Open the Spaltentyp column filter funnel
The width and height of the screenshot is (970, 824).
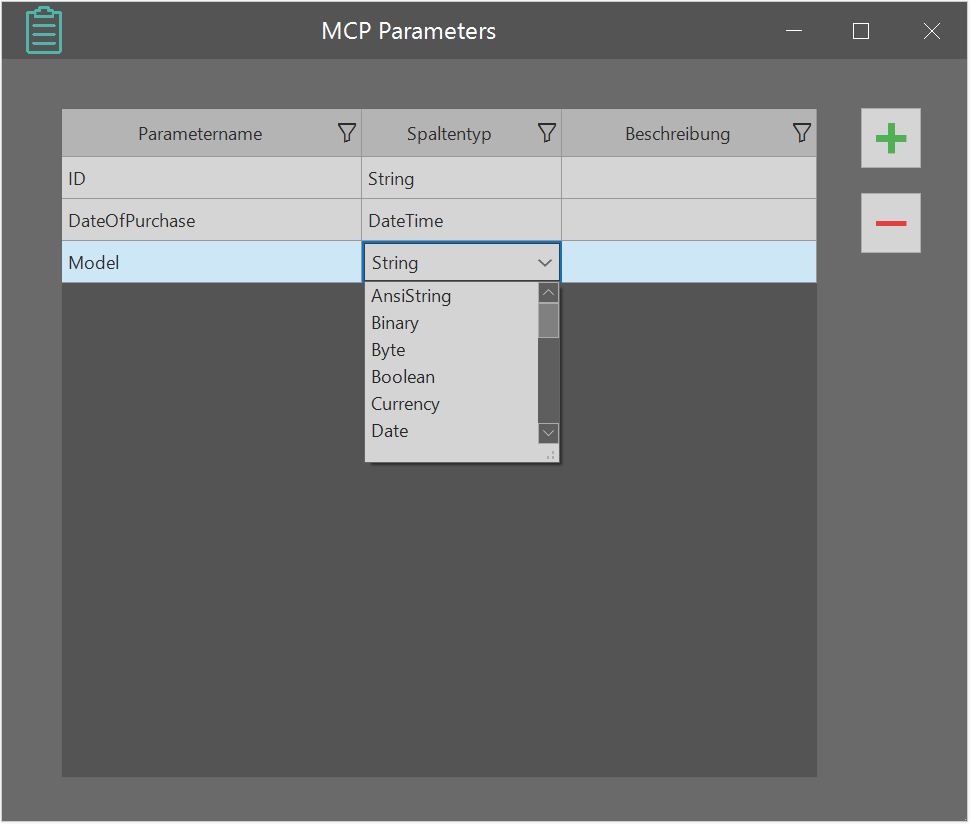tap(546, 133)
